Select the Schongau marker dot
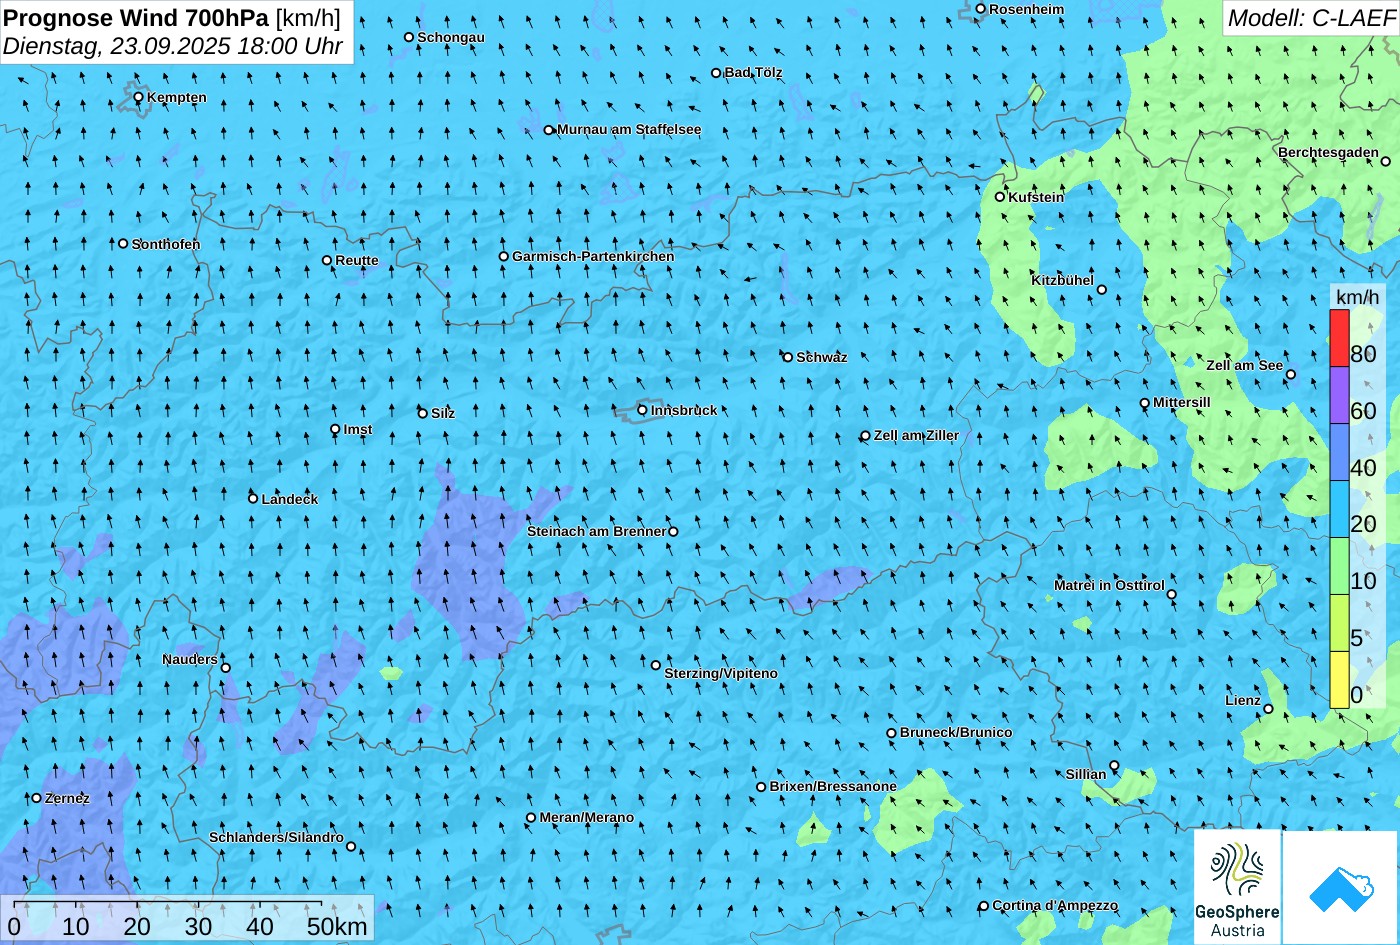This screenshot has height=945, width=1400. click(x=409, y=37)
